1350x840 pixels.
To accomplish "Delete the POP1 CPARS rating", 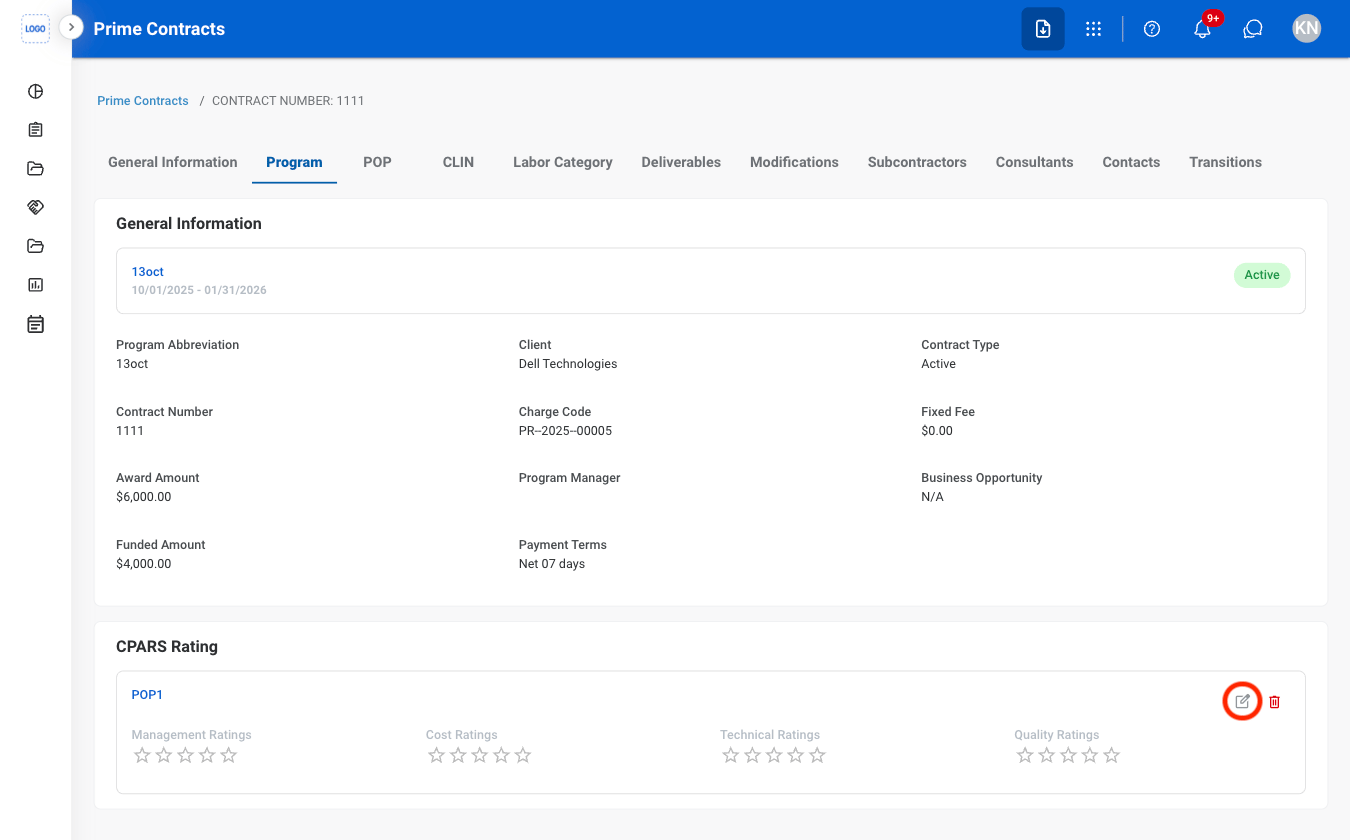I will click(x=1274, y=702).
